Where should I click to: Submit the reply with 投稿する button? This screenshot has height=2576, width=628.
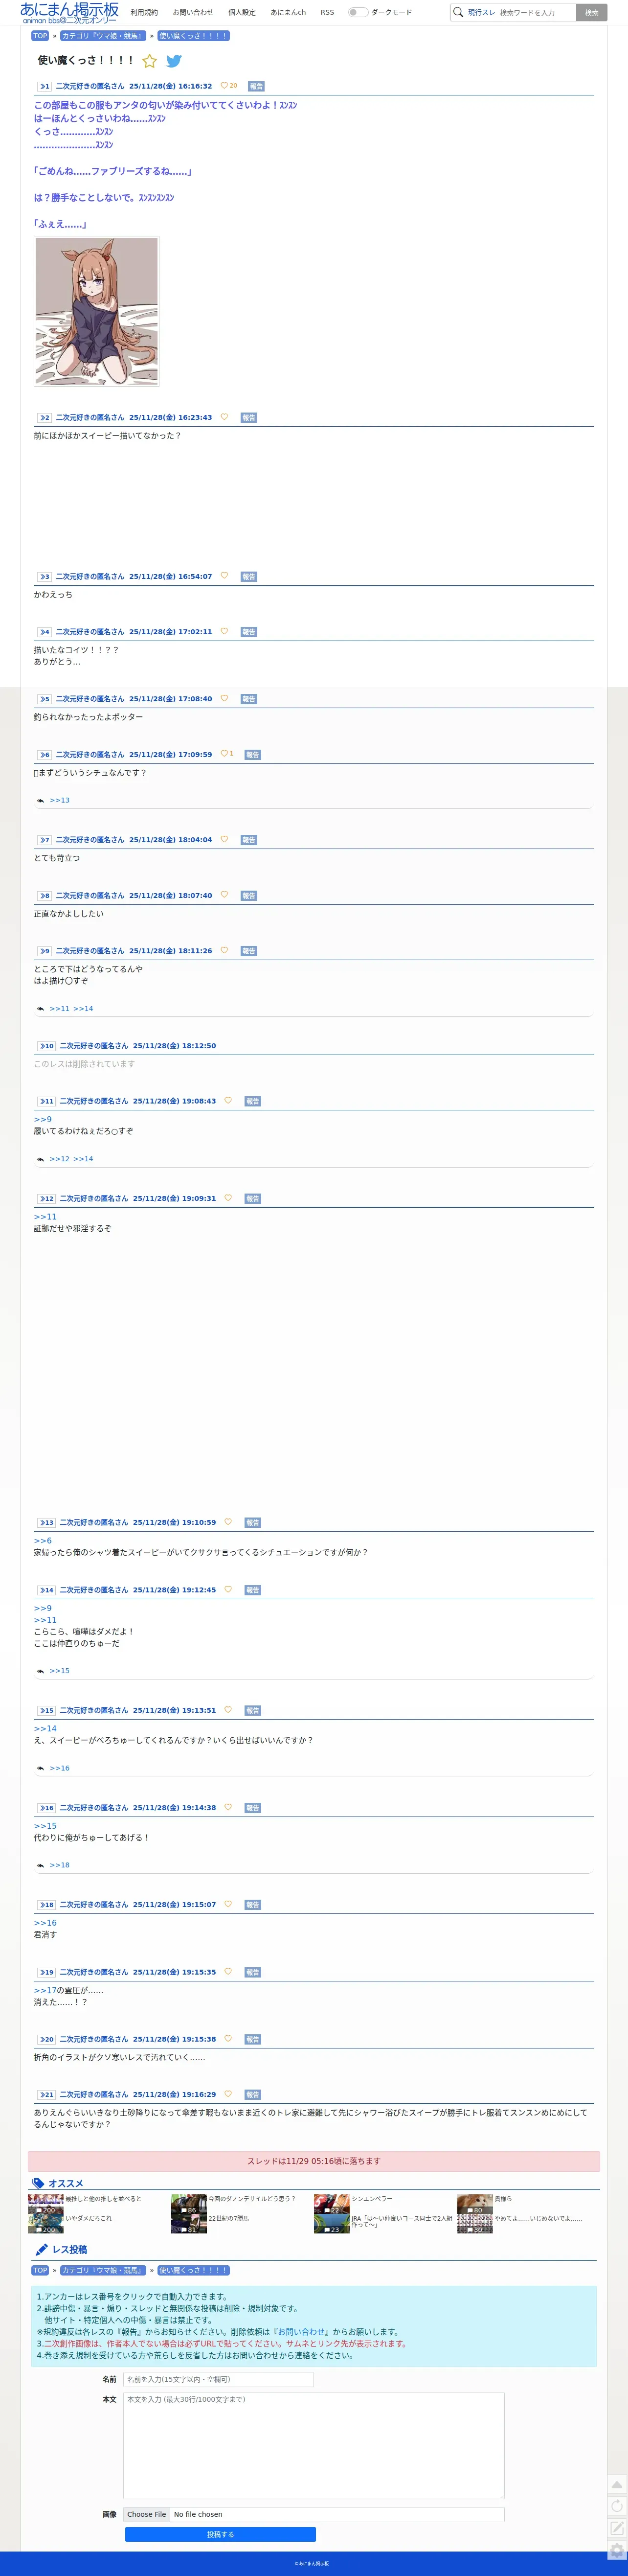pyautogui.click(x=220, y=2534)
